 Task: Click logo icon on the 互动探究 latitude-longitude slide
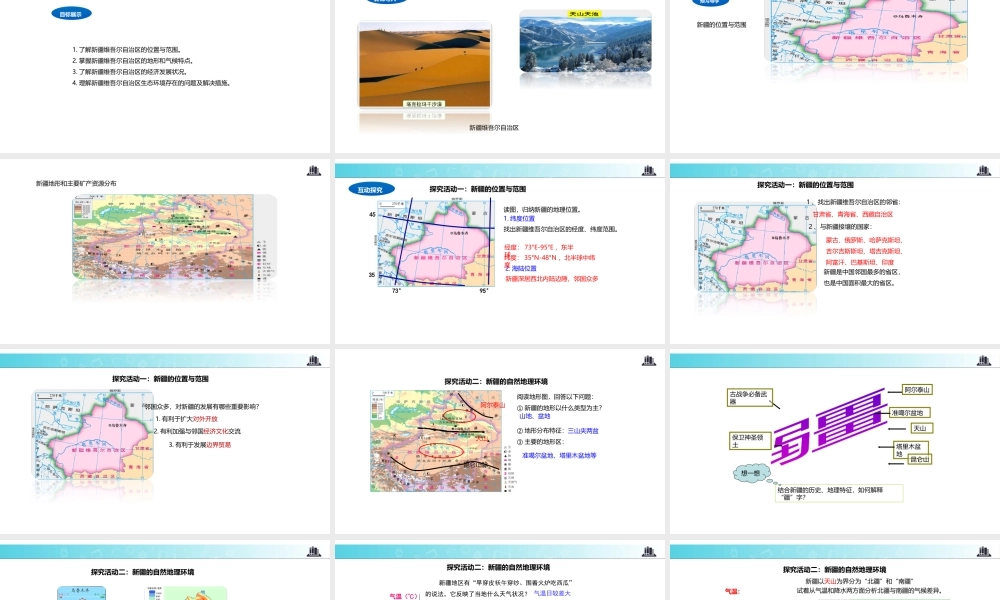pos(649,170)
